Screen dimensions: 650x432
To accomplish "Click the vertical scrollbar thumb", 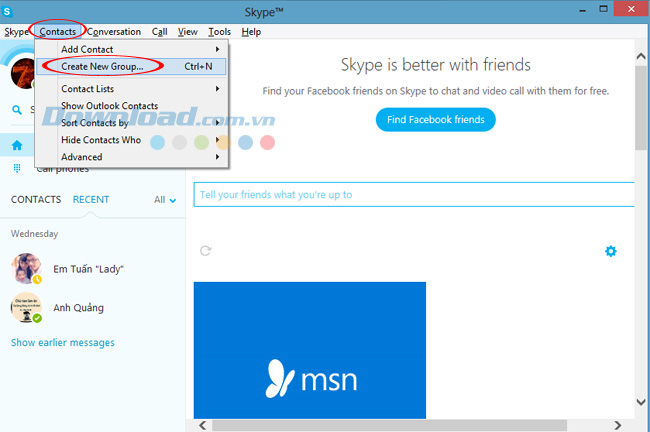I will 641,108.
